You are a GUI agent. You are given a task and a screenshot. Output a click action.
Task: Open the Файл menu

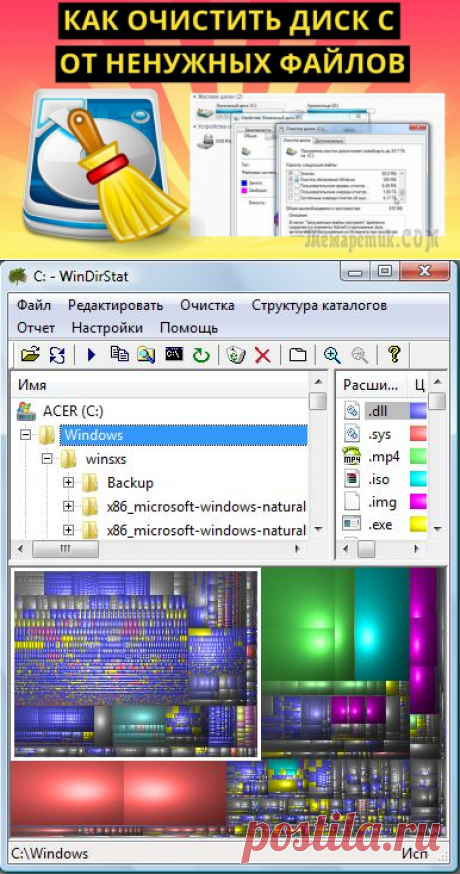33,305
